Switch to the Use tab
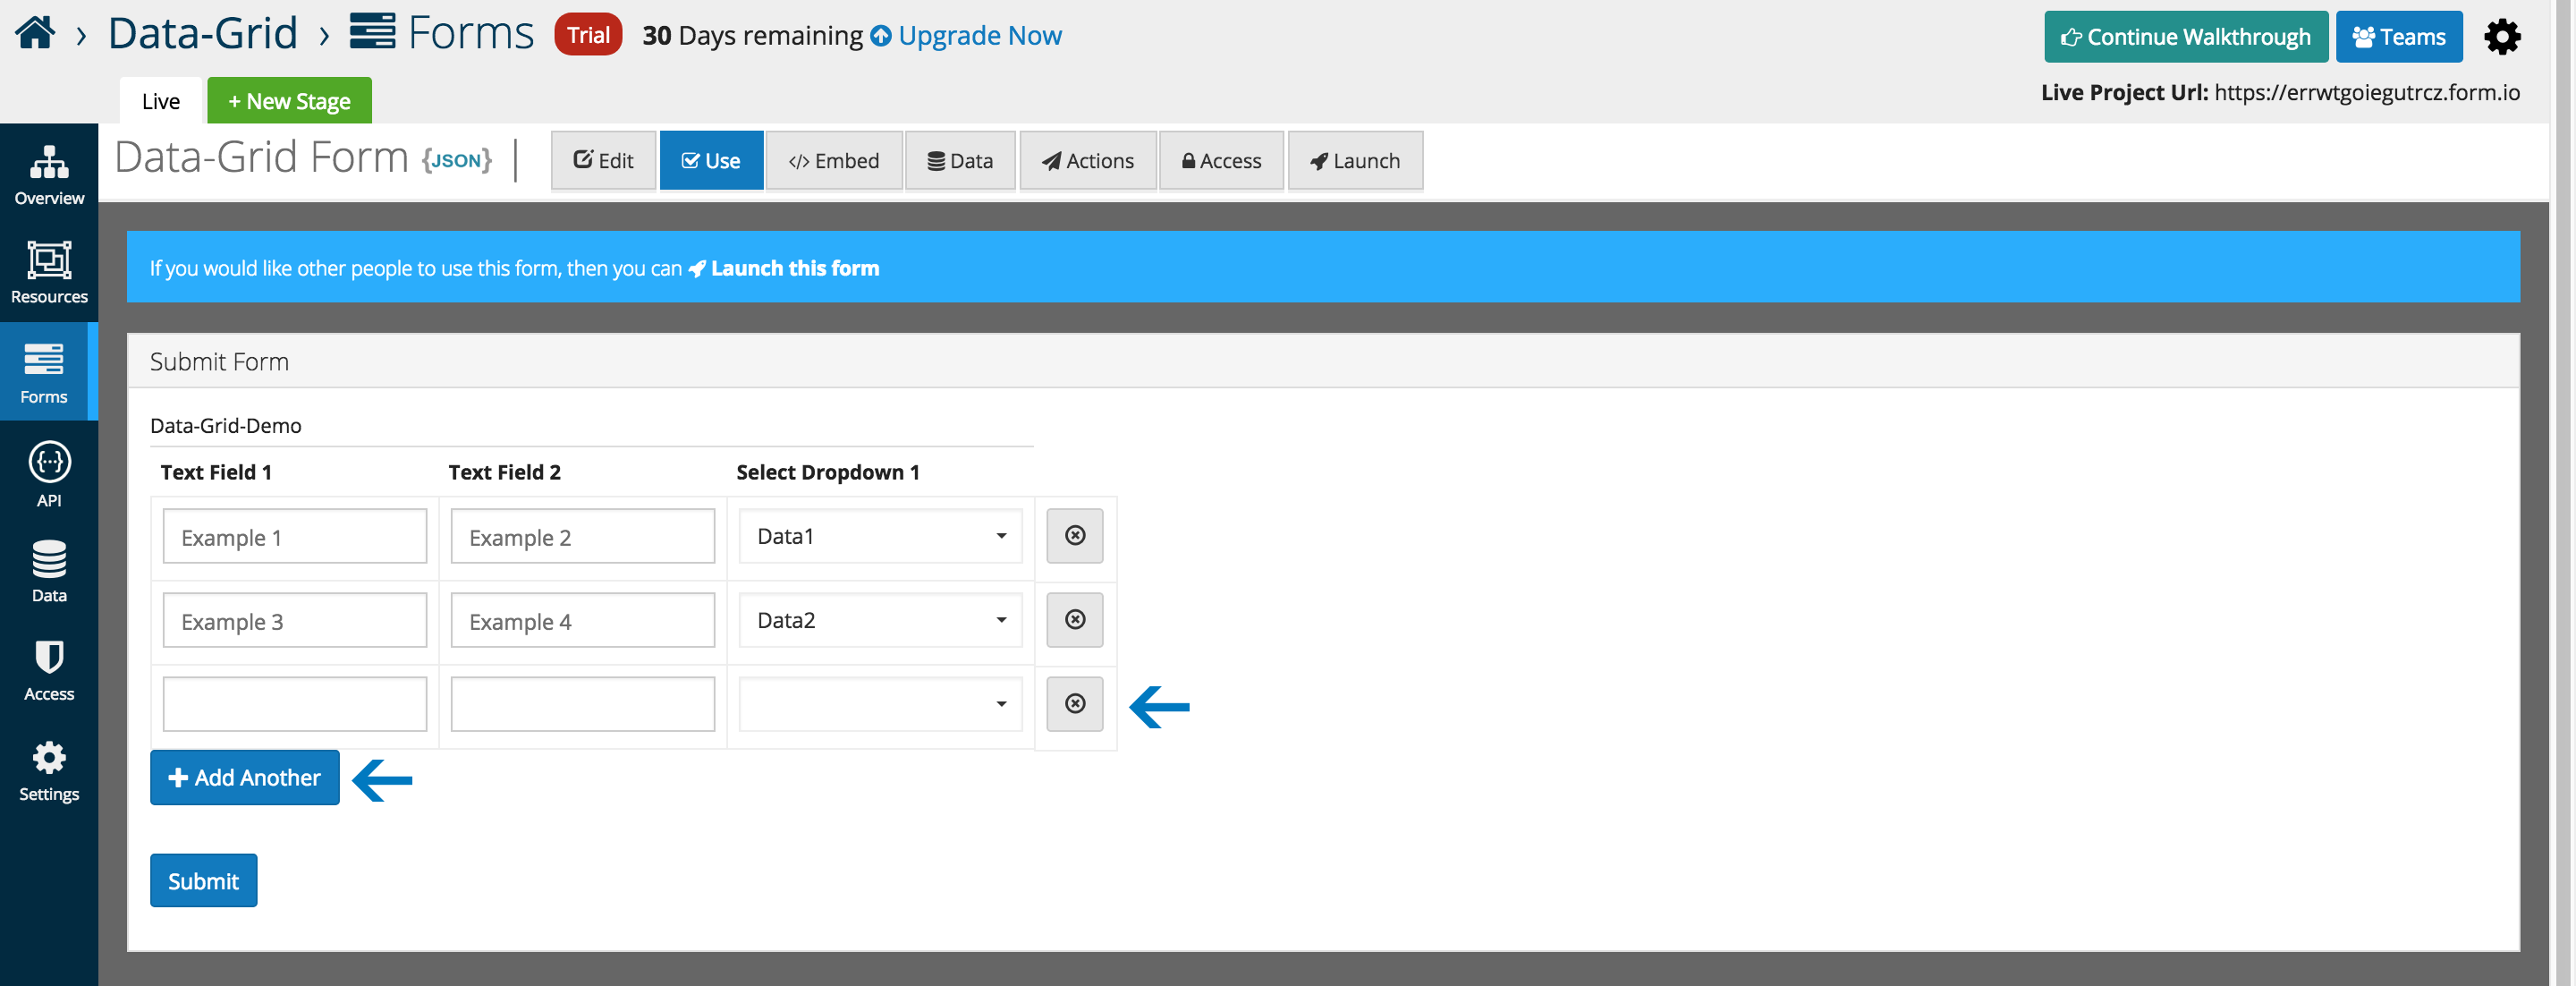Image resolution: width=2576 pixels, height=986 pixels. (x=711, y=160)
